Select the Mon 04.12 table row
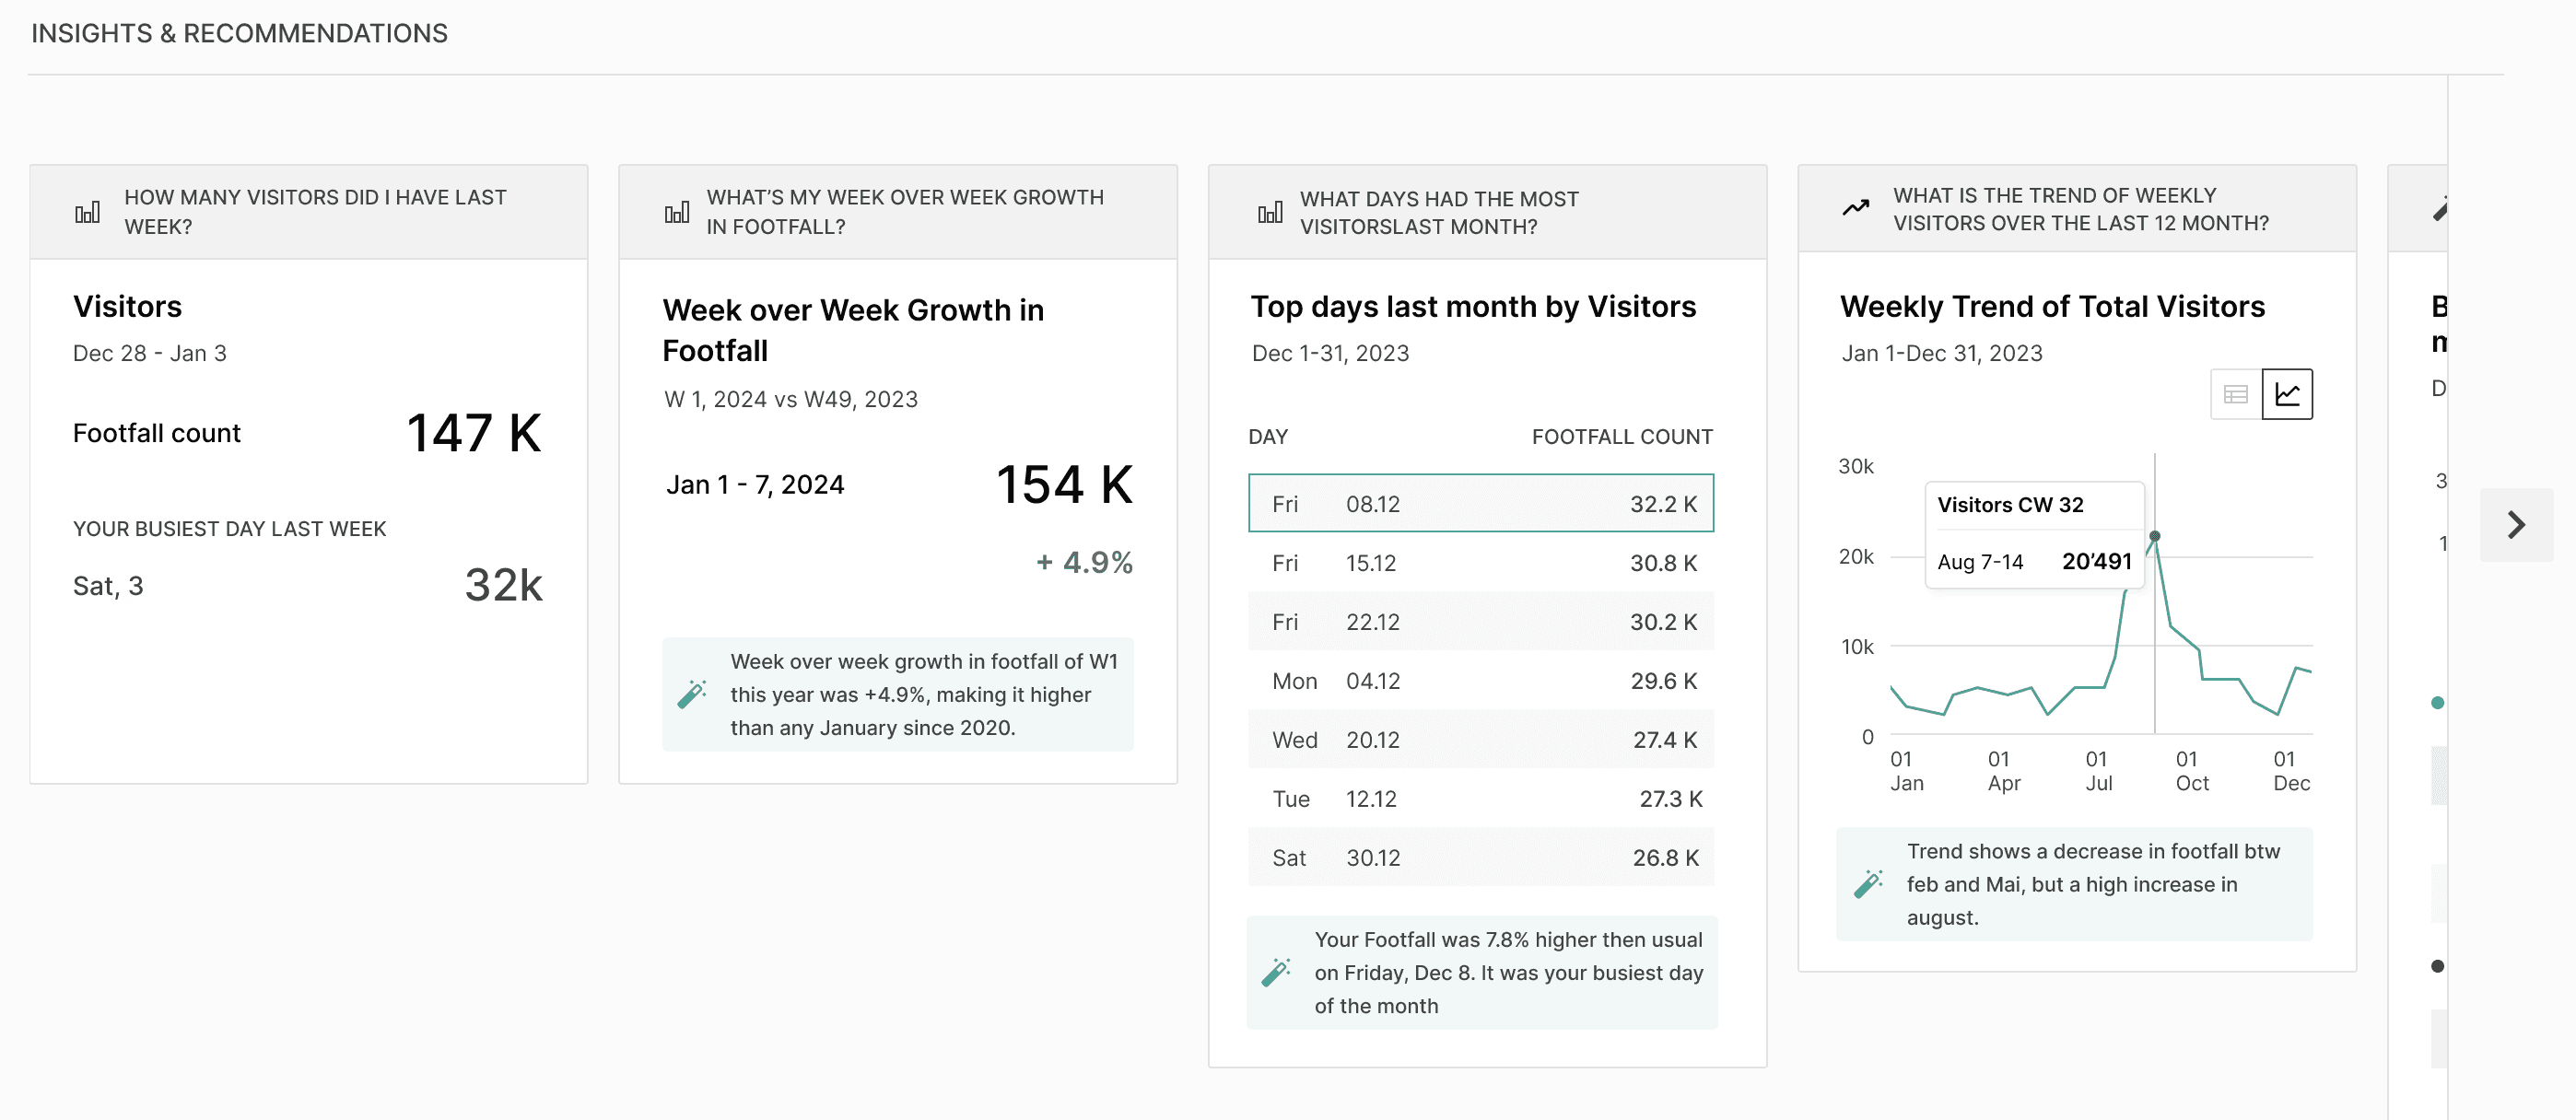This screenshot has width=2576, height=1120. click(x=1480, y=681)
